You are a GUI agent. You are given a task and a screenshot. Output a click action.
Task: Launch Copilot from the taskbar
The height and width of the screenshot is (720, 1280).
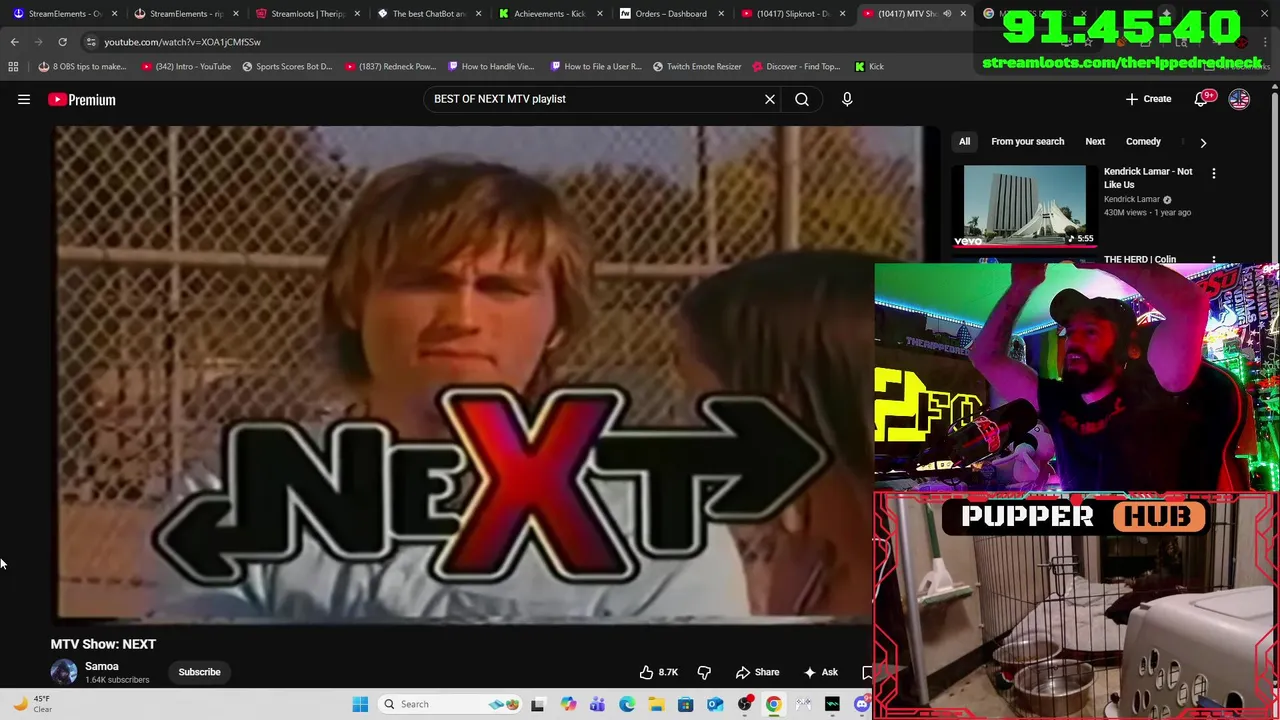point(568,704)
